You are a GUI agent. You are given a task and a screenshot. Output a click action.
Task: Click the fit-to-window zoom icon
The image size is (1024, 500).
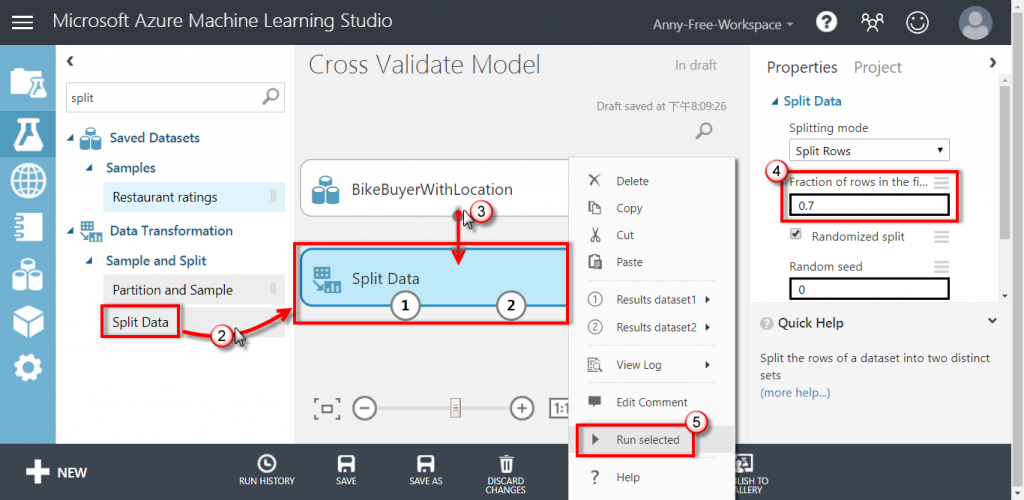(x=327, y=409)
